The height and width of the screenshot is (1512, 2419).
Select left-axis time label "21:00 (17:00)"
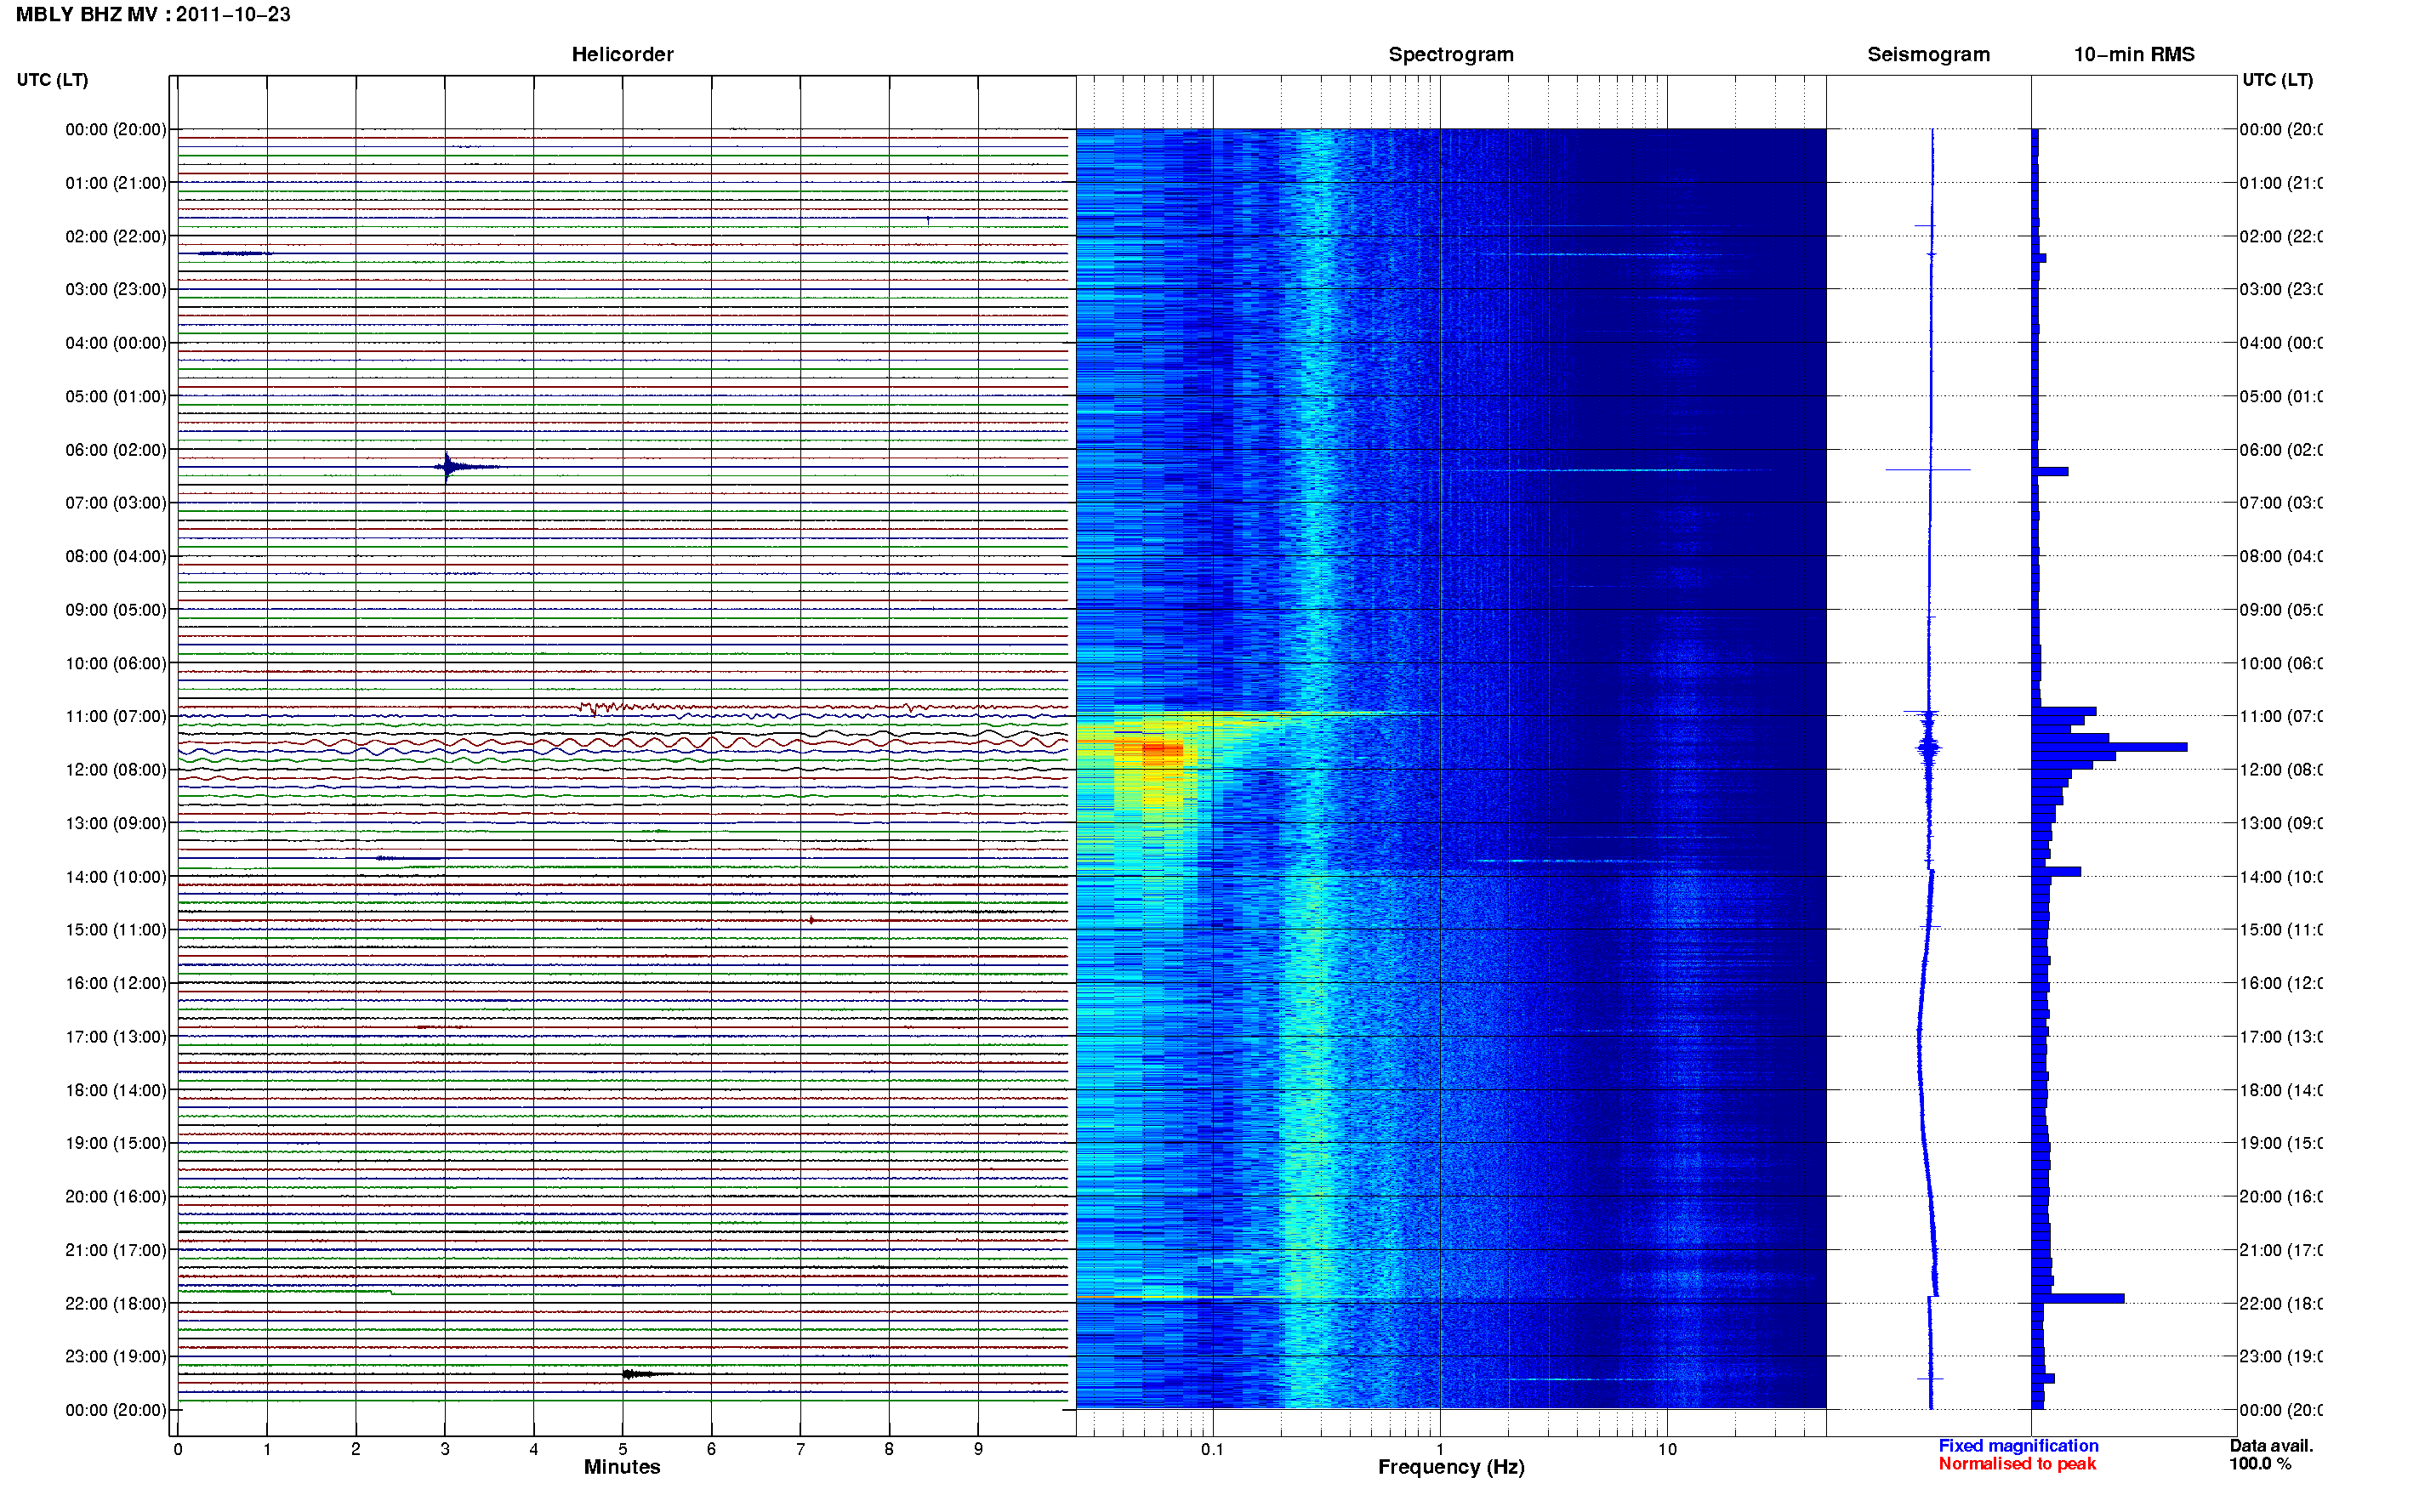tap(116, 1251)
